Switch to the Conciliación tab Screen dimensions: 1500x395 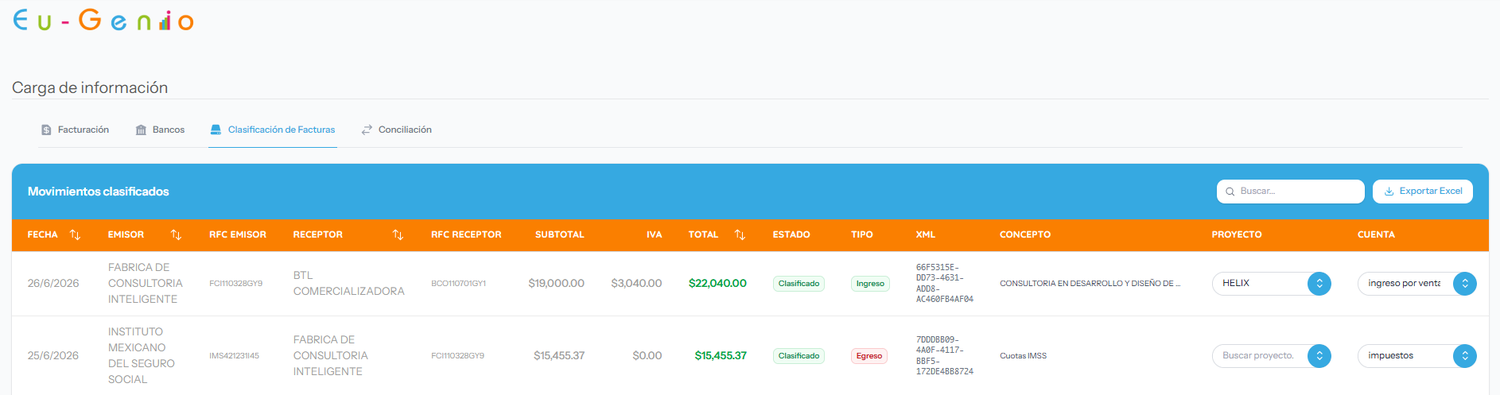click(x=397, y=130)
